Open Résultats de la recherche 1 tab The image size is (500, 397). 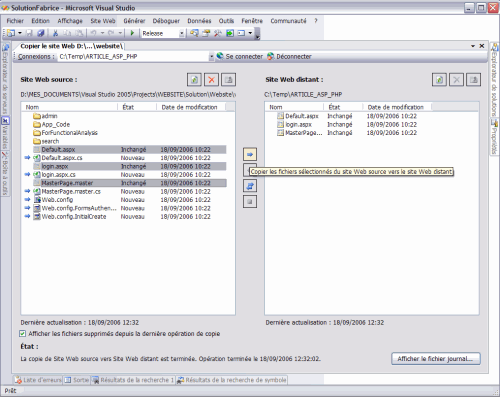click(x=133, y=380)
